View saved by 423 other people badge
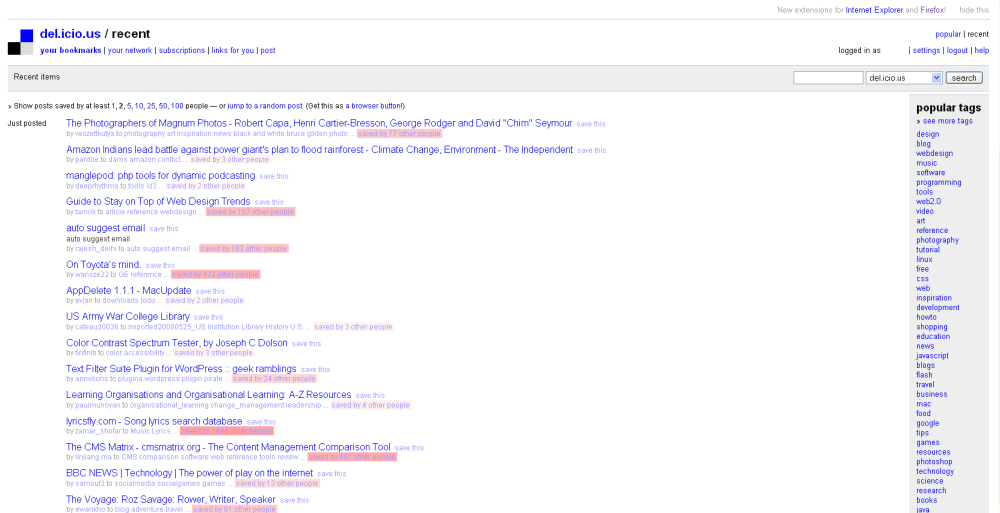 (216, 274)
